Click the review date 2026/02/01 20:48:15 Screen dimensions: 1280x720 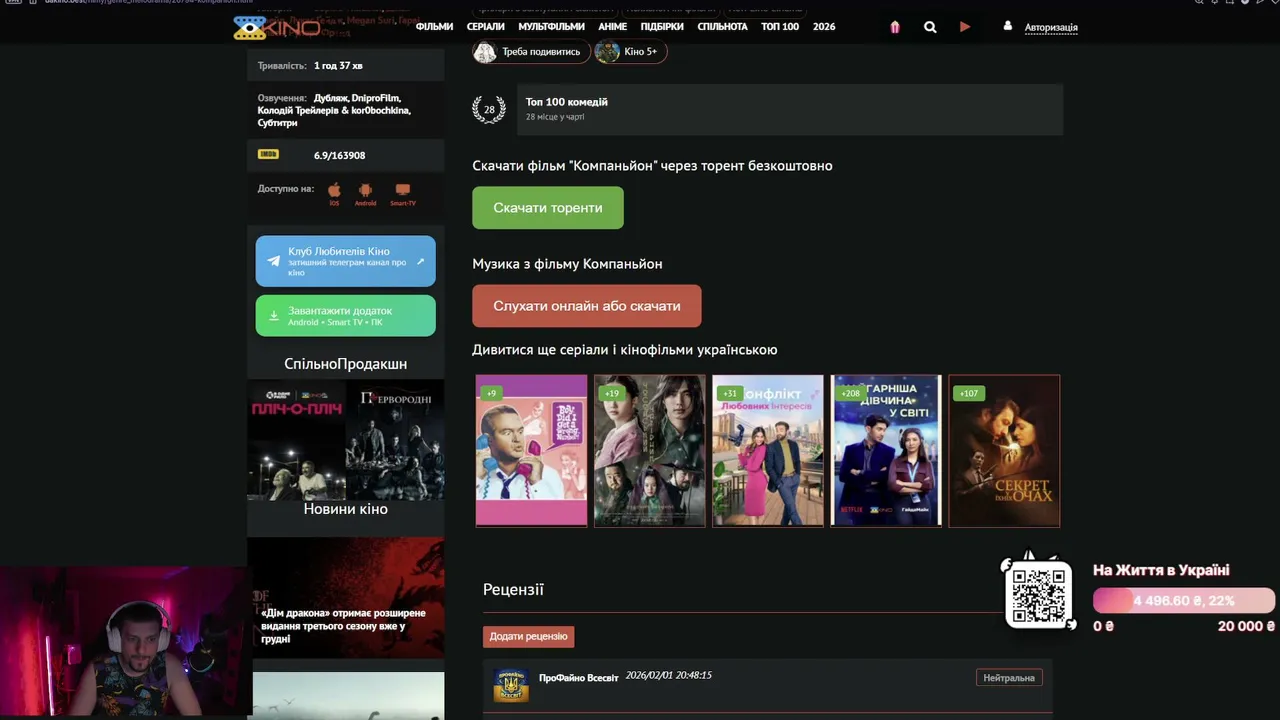pos(669,676)
